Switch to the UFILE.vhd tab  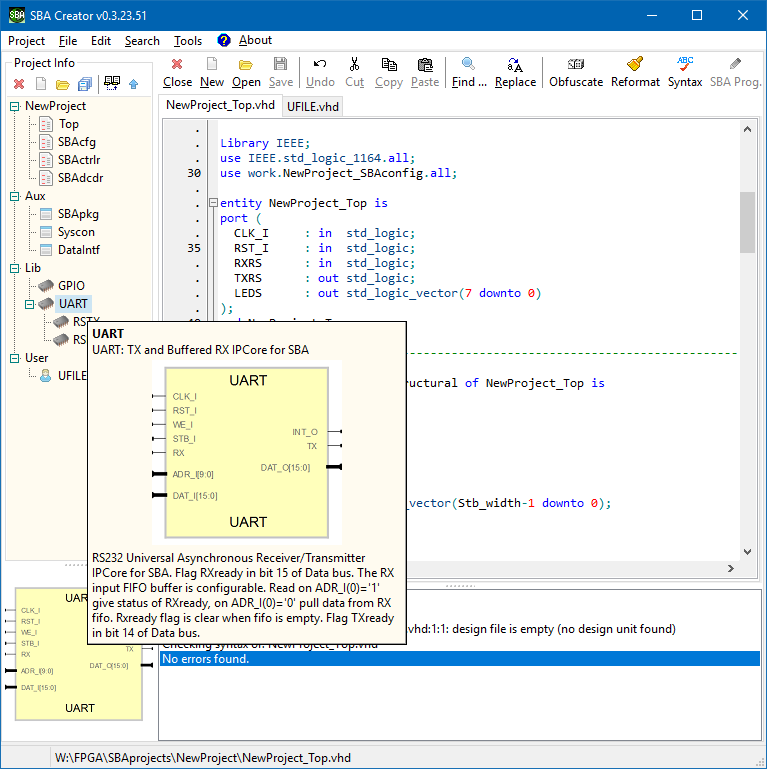[314, 105]
